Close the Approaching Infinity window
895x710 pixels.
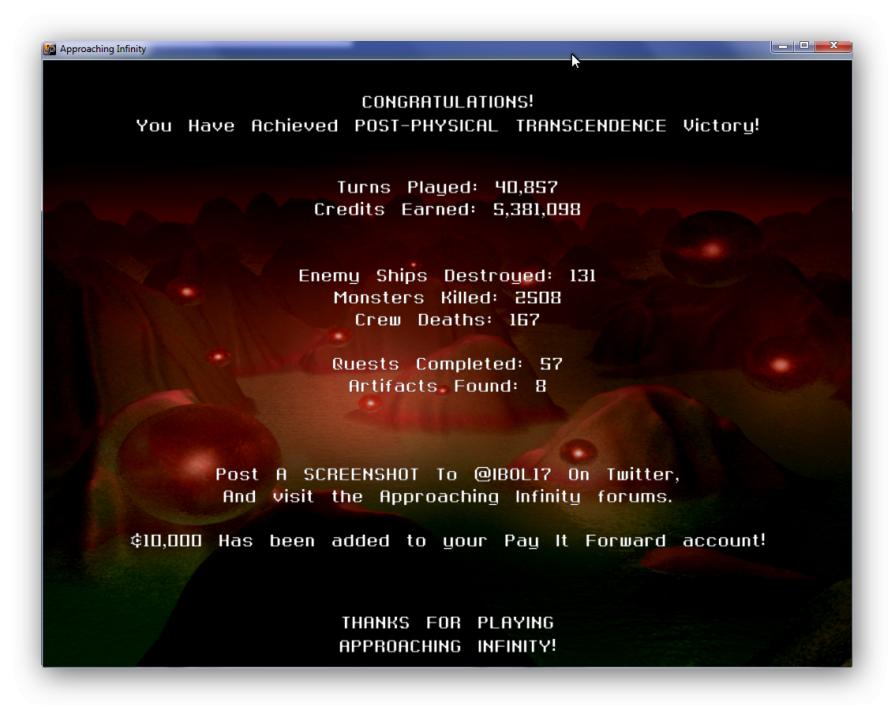coord(833,47)
